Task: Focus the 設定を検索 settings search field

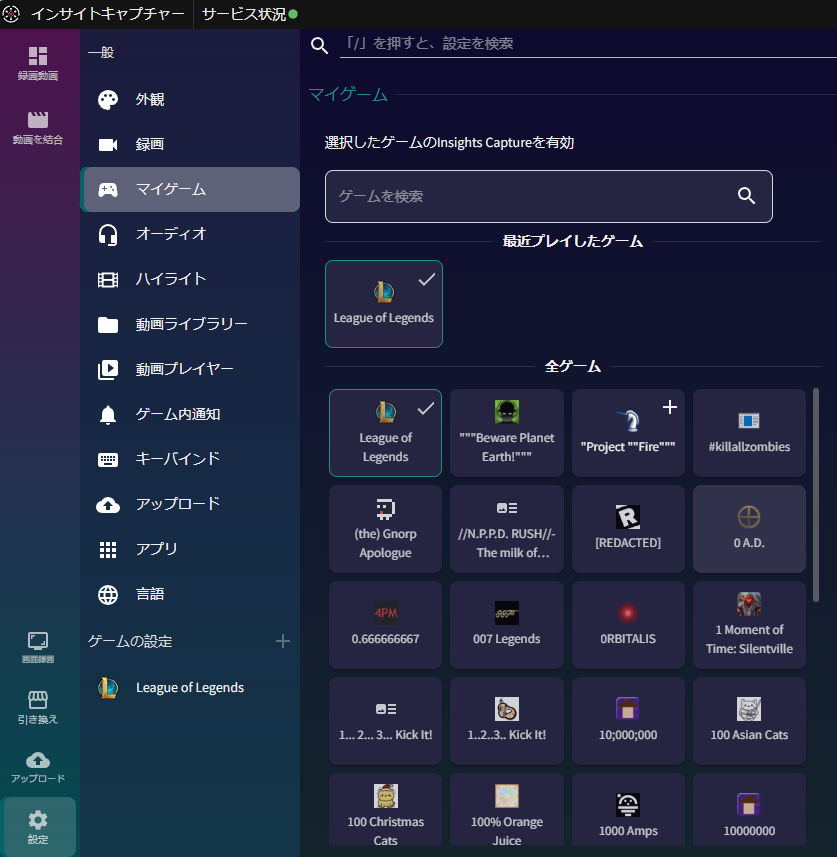Action: [588, 43]
